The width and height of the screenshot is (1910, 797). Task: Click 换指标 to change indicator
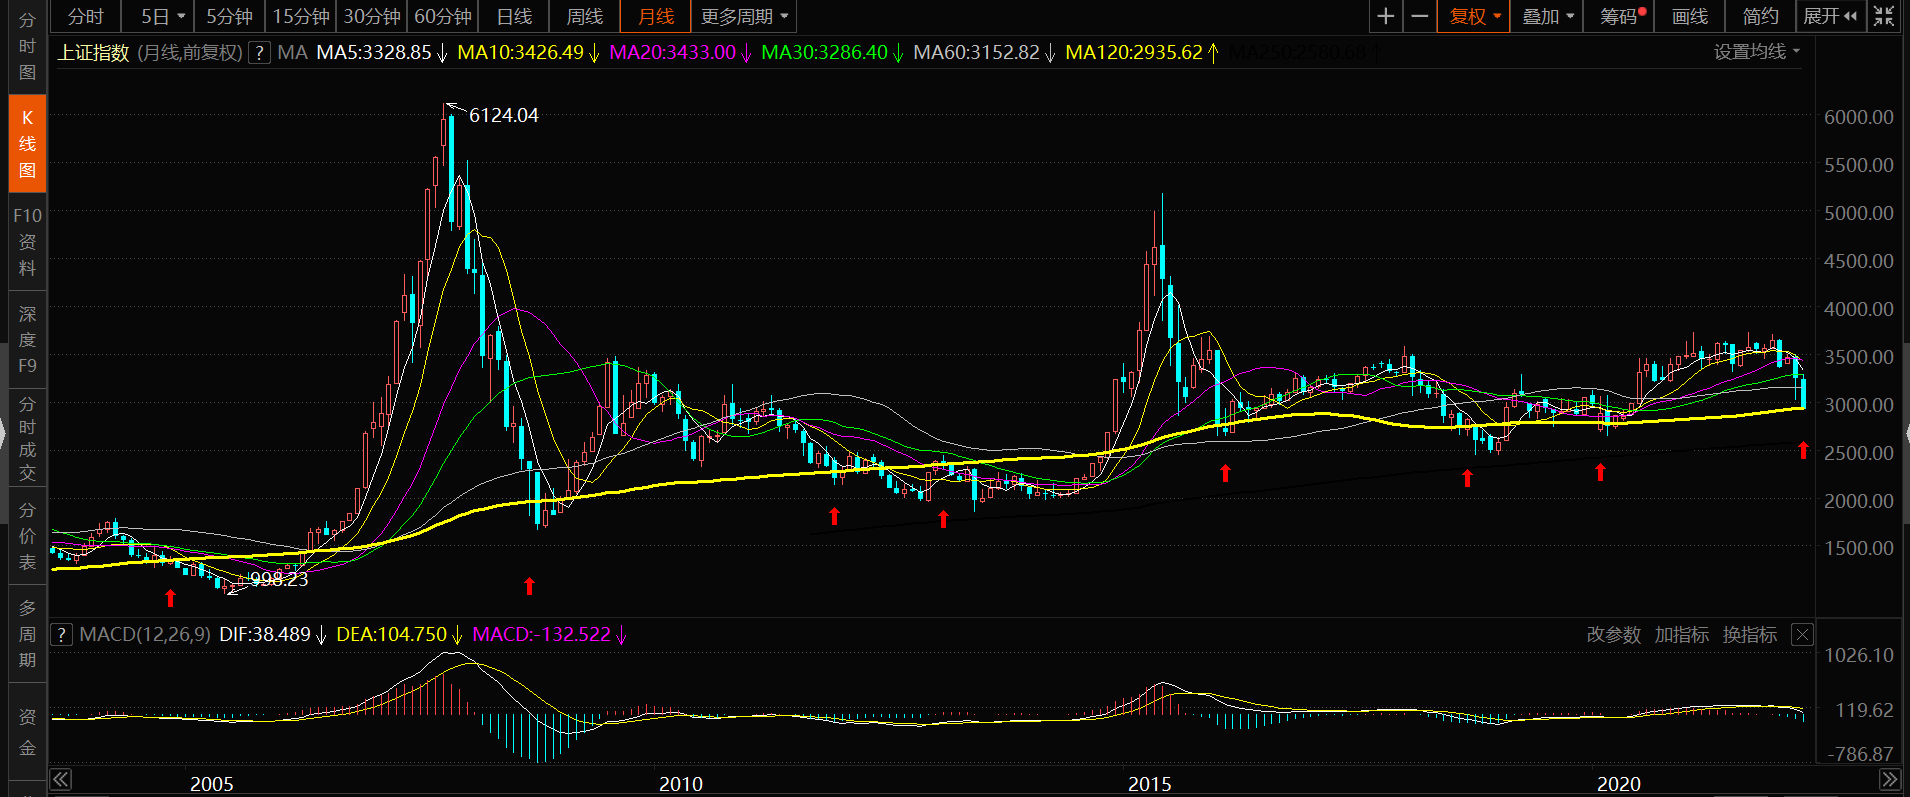tap(1749, 635)
